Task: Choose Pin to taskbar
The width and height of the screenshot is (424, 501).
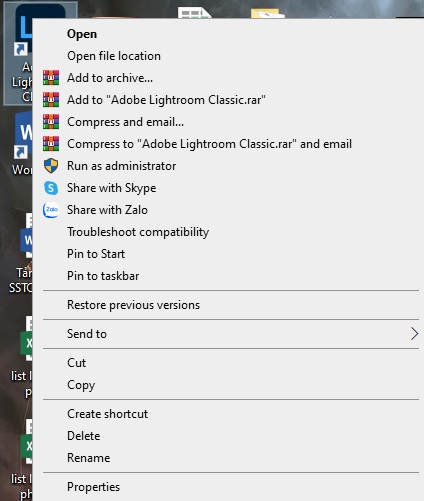Action: click(x=103, y=276)
